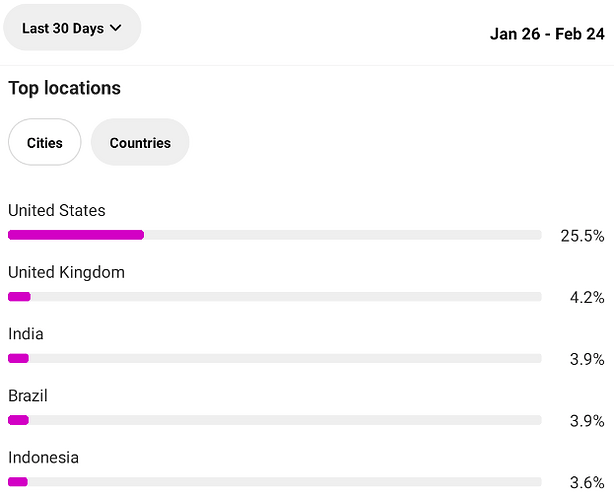Click the United States label
This screenshot has width=614, height=500.
click(x=57, y=211)
